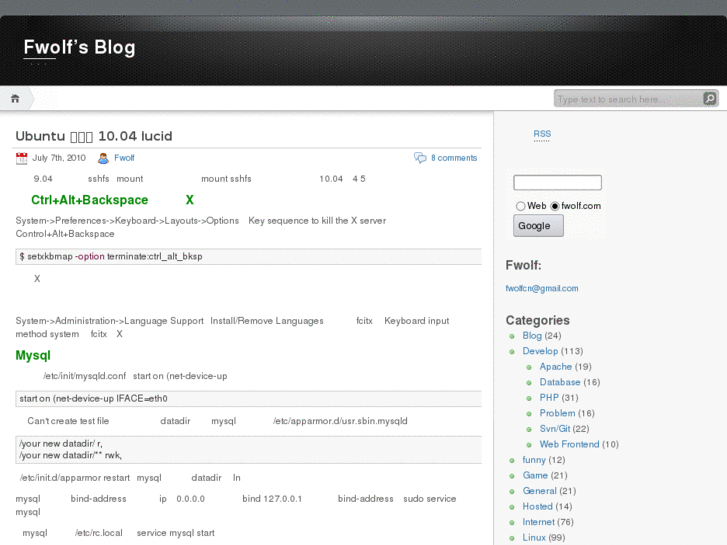Click the 'service mysql start' text
Screen dimensions: 727x545
[x=175, y=533]
